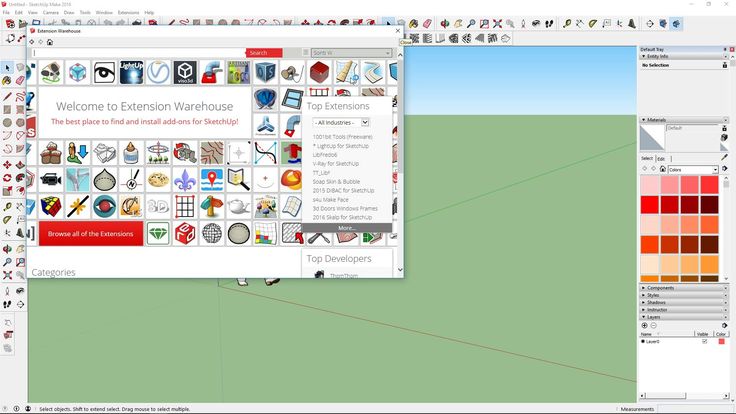Pick the bright red swatch in second row
The height and width of the screenshot is (414, 736).
click(650, 205)
